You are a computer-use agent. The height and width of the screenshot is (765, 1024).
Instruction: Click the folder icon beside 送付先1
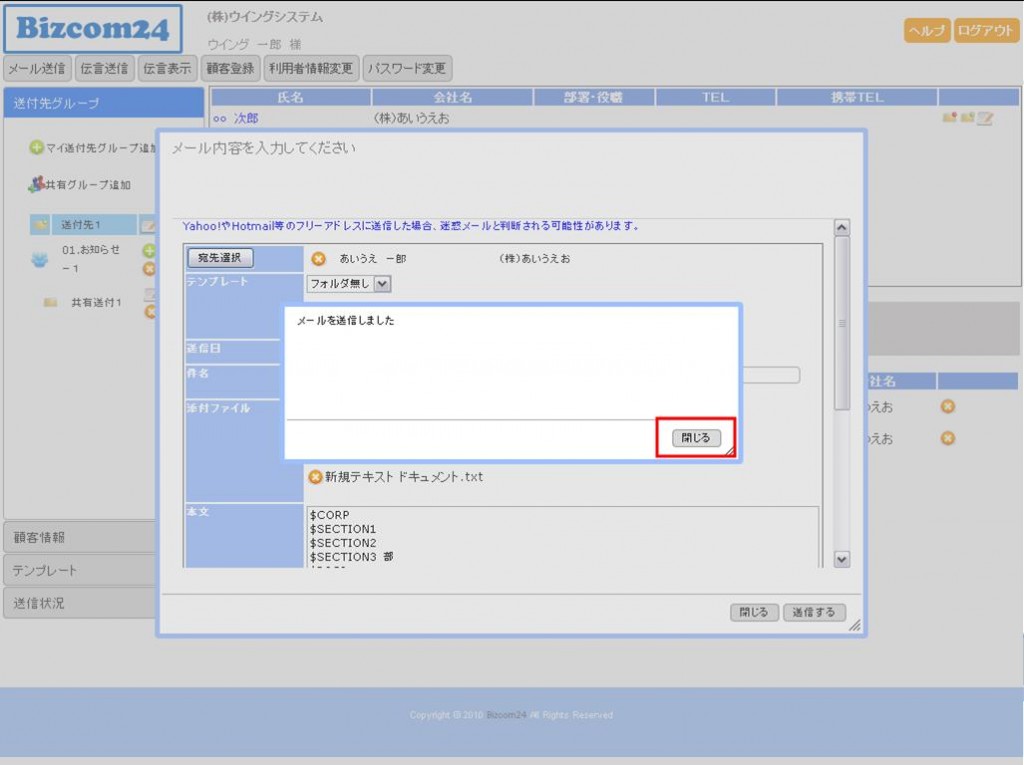tap(40, 225)
